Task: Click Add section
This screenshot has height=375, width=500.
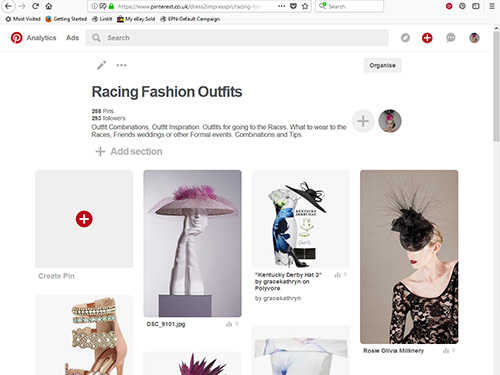Action: [129, 152]
